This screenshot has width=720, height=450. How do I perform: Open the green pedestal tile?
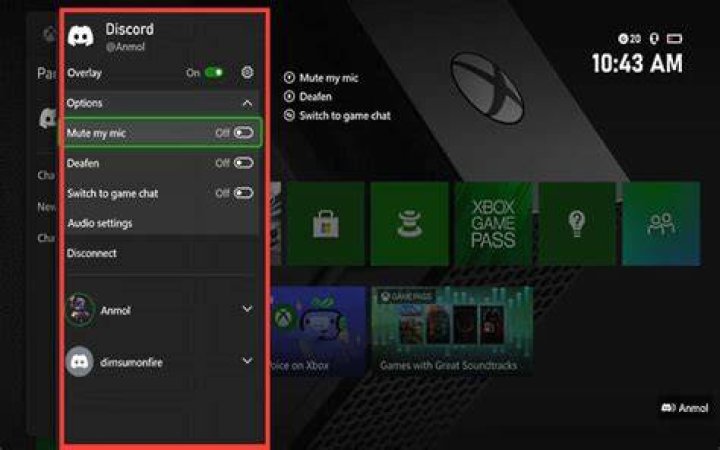[x=409, y=224]
